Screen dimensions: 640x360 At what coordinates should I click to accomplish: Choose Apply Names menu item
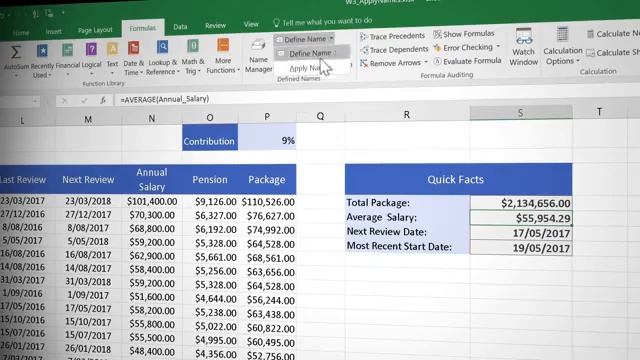click(312, 68)
